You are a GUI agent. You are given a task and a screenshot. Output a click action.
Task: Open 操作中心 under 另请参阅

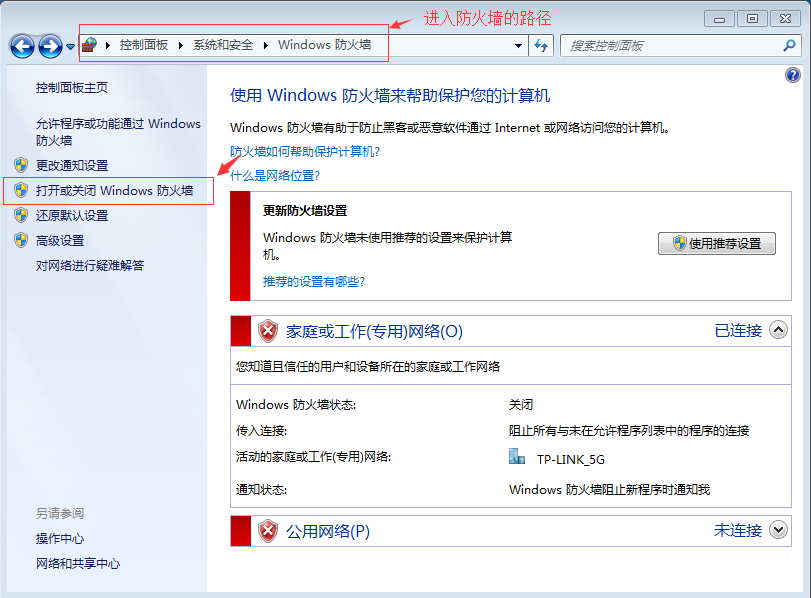[60, 539]
